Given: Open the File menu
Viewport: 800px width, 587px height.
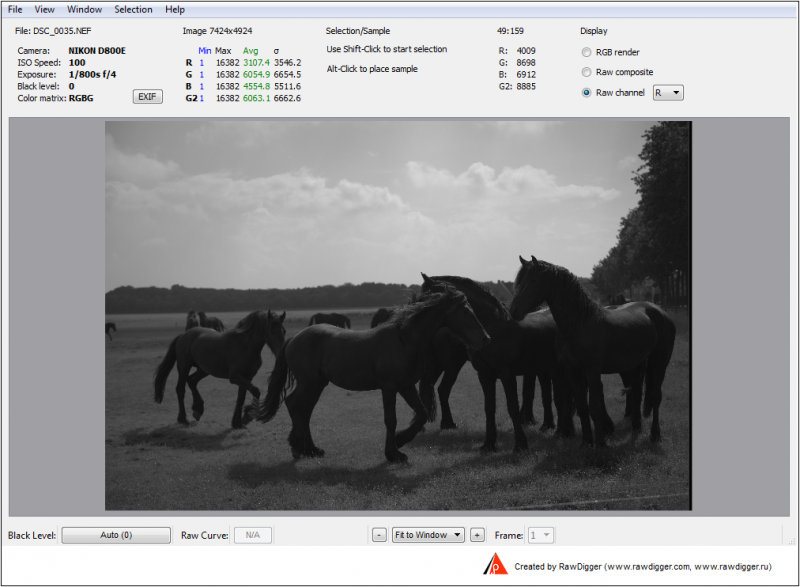Looking at the screenshot, I should [x=15, y=9].
